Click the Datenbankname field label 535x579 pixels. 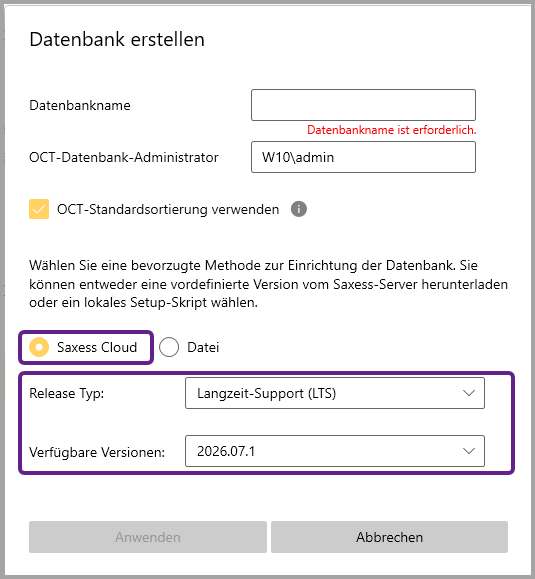pos(80,105)
